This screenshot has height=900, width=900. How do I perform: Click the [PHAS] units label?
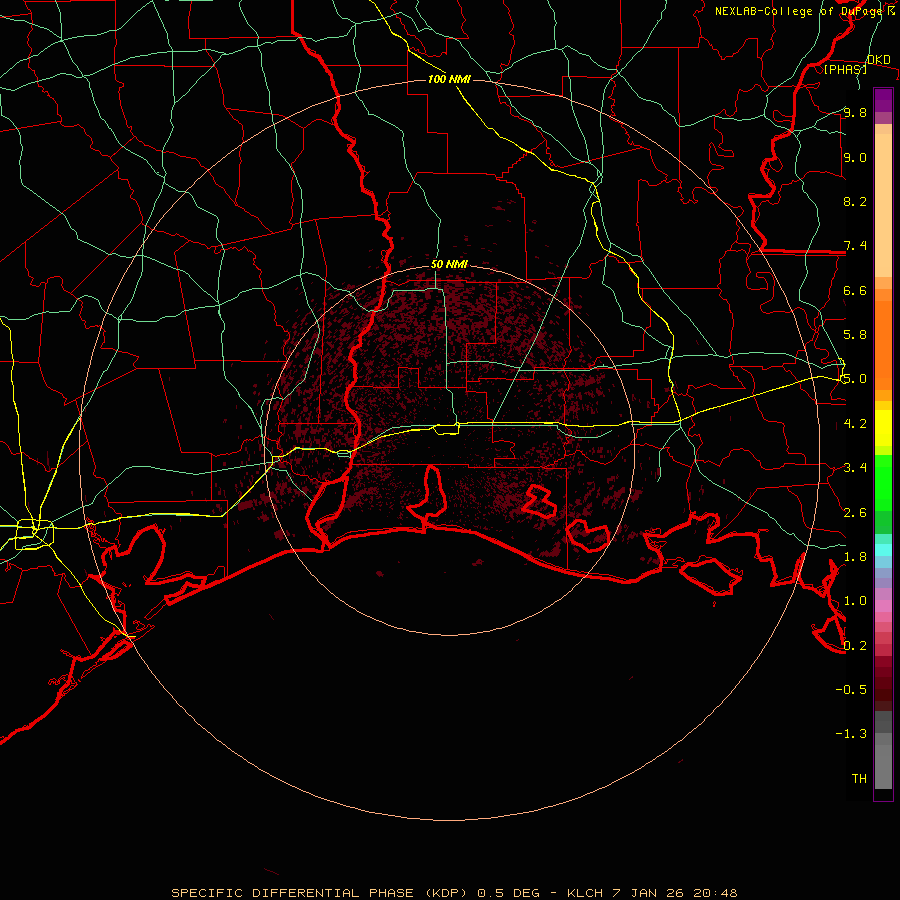coord(845,69)
